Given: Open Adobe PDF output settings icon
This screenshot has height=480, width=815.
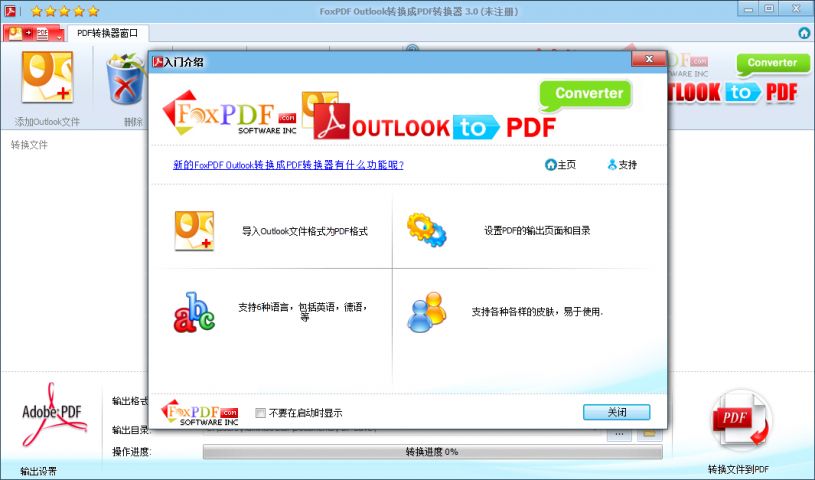Looking at the screenshot, I should (54, 417).
